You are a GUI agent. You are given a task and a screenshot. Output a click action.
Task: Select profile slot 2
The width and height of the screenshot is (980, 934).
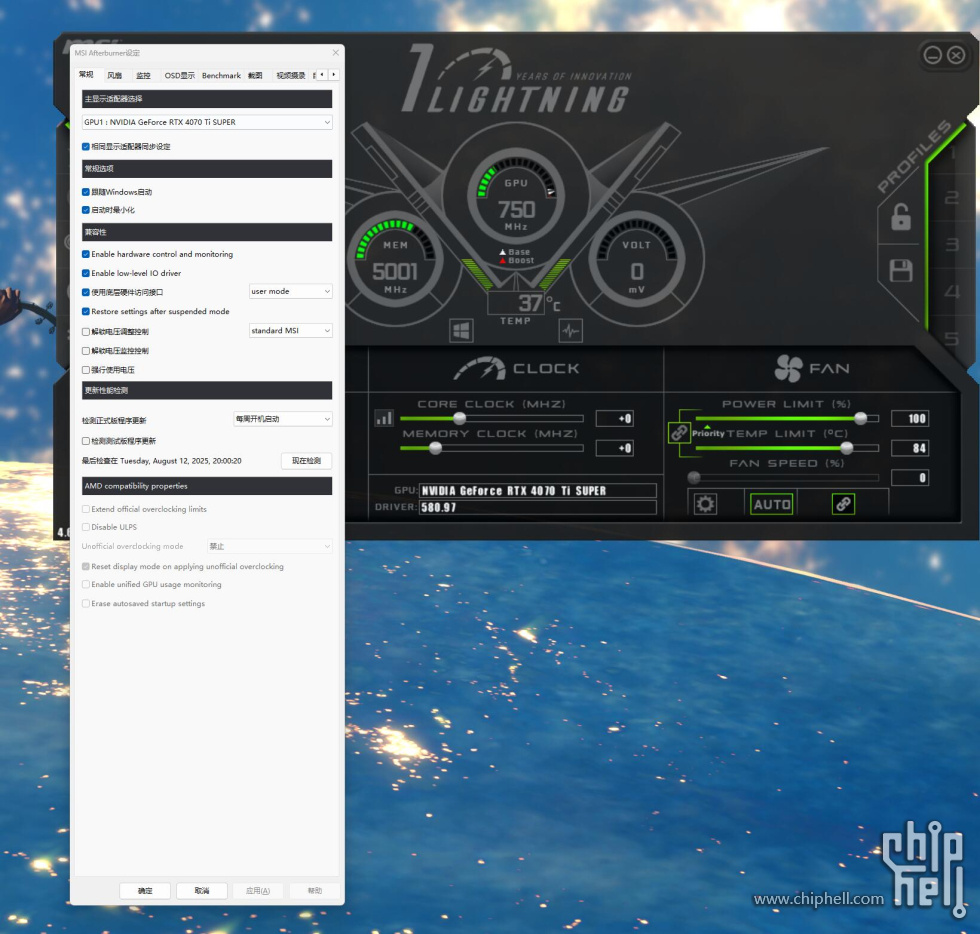click(x=951, y=198)
